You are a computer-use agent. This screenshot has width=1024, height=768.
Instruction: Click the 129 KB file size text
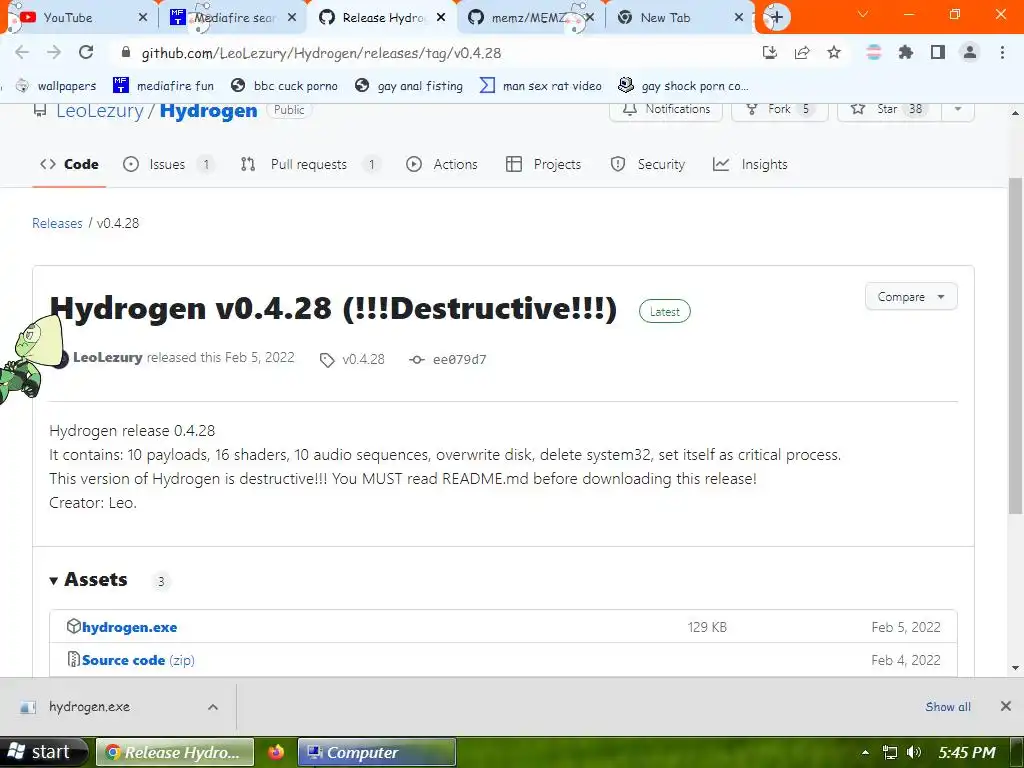(707, 627)
